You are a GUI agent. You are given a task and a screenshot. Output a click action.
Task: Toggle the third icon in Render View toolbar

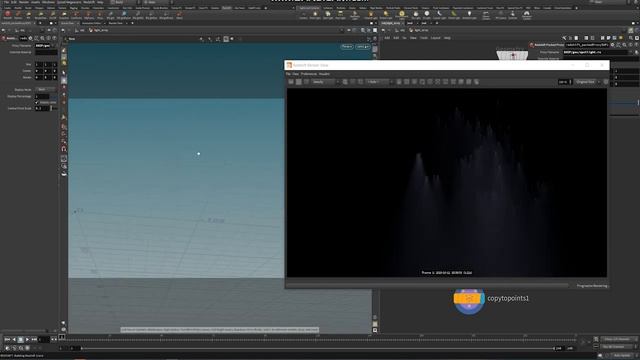click(306, 82)
